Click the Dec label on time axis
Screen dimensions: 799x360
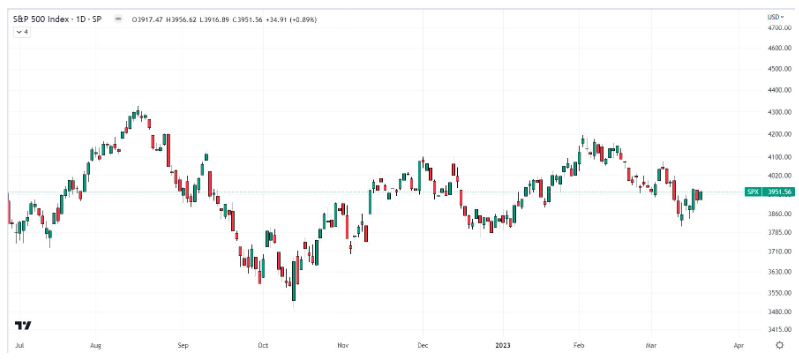422,346
